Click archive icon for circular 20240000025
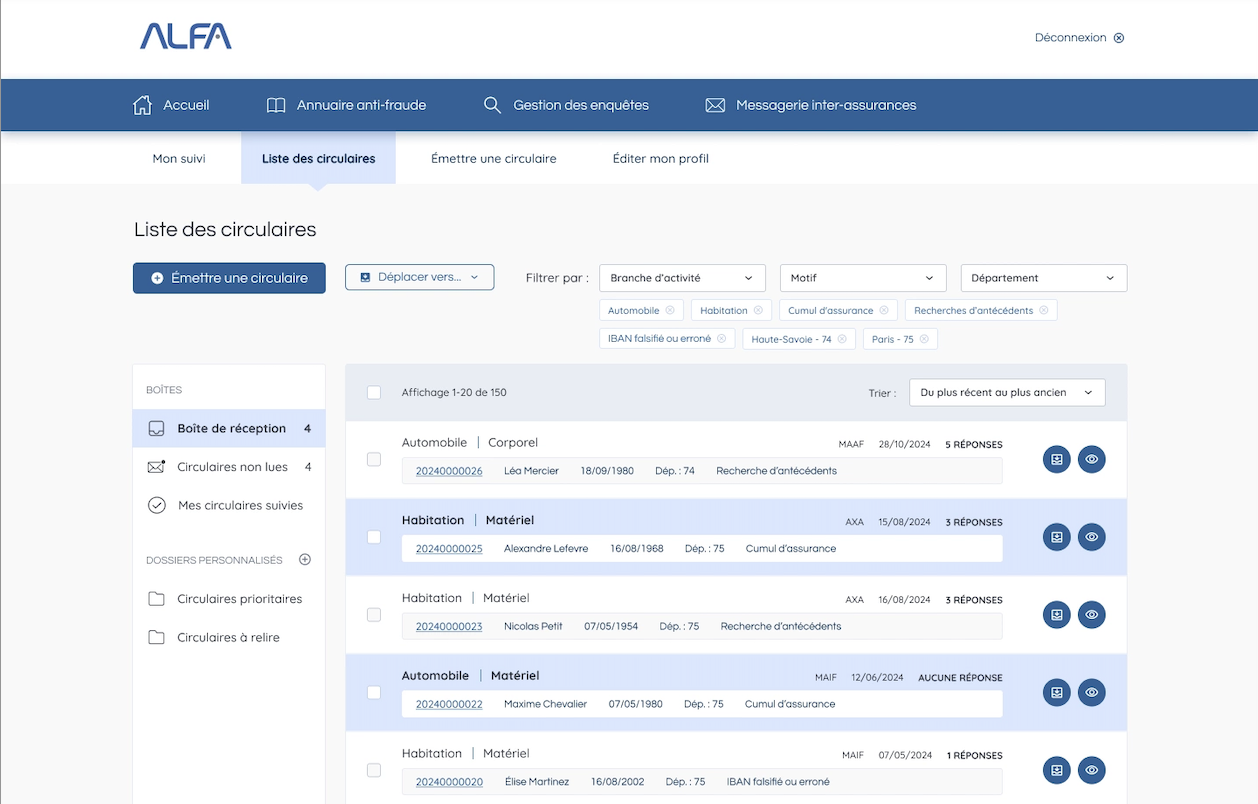The width and height of the screenshot is (1258, 804). 1056,537
